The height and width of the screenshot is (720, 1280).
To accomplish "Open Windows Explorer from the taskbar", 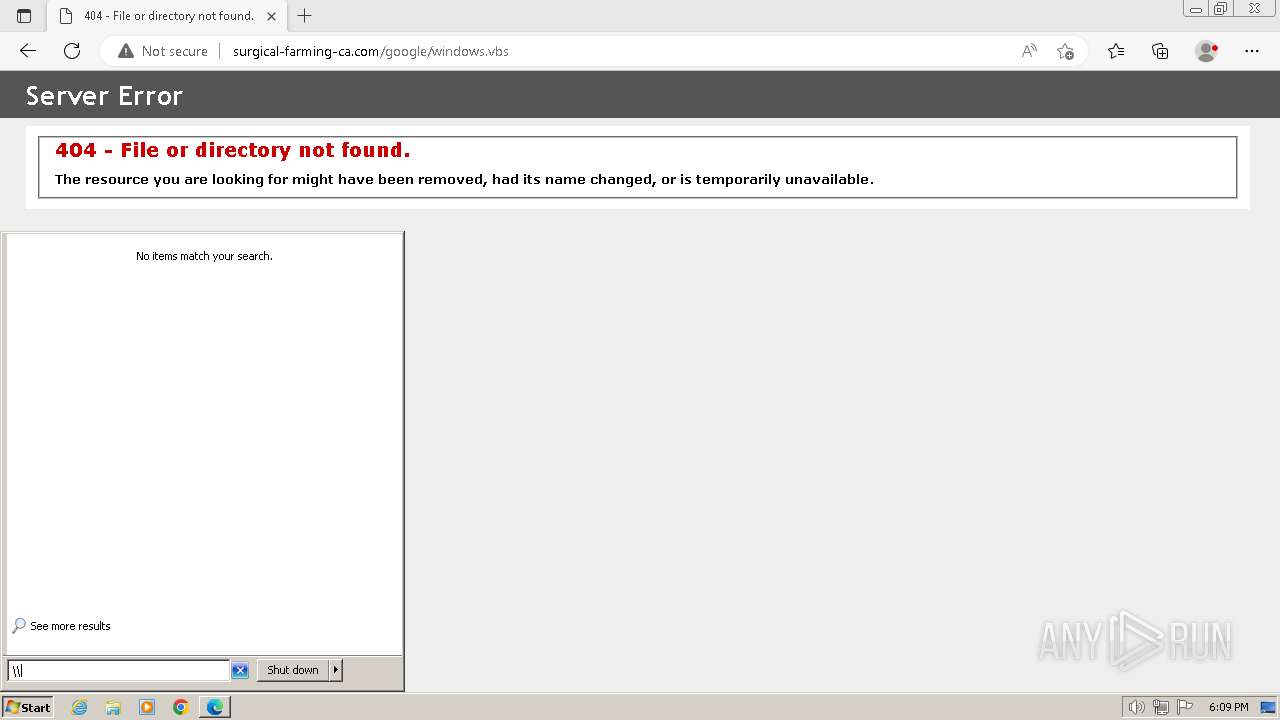I will [x=113, y=707].
